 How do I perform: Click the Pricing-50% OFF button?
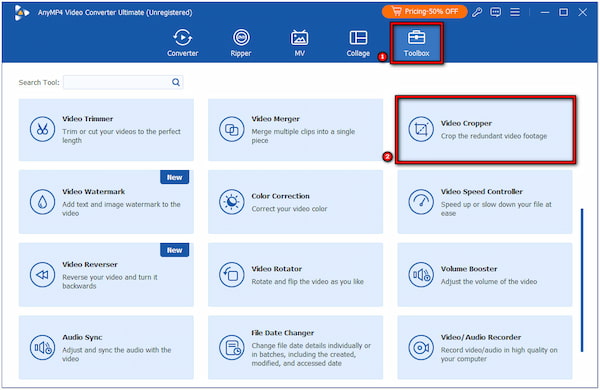[424, 12]
